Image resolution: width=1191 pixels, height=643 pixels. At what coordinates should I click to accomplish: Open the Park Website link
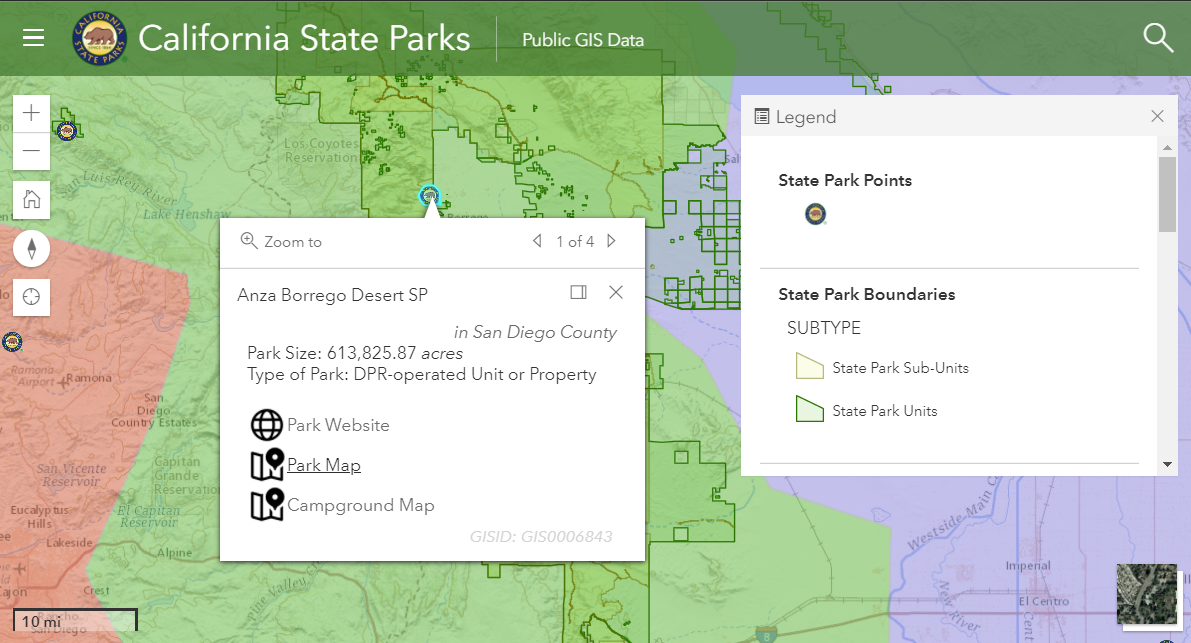pos(338,425)
